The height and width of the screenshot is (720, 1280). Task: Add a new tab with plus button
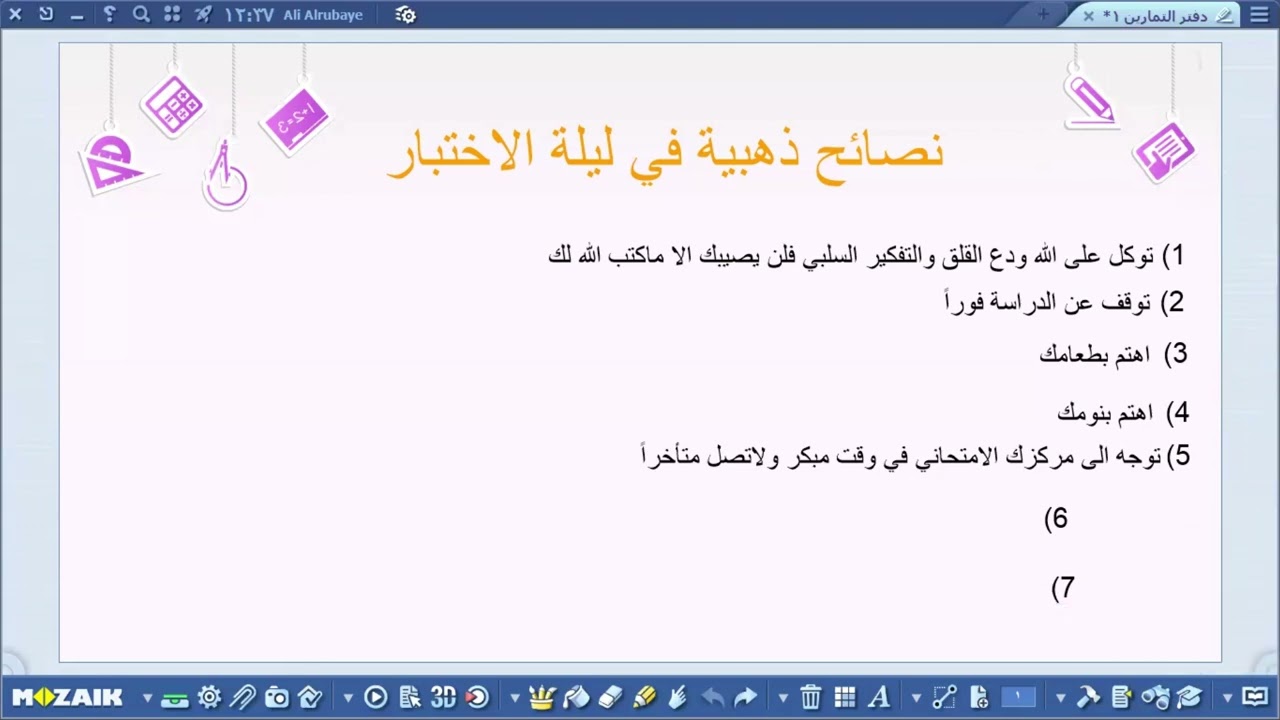[x=1043, y=14]
